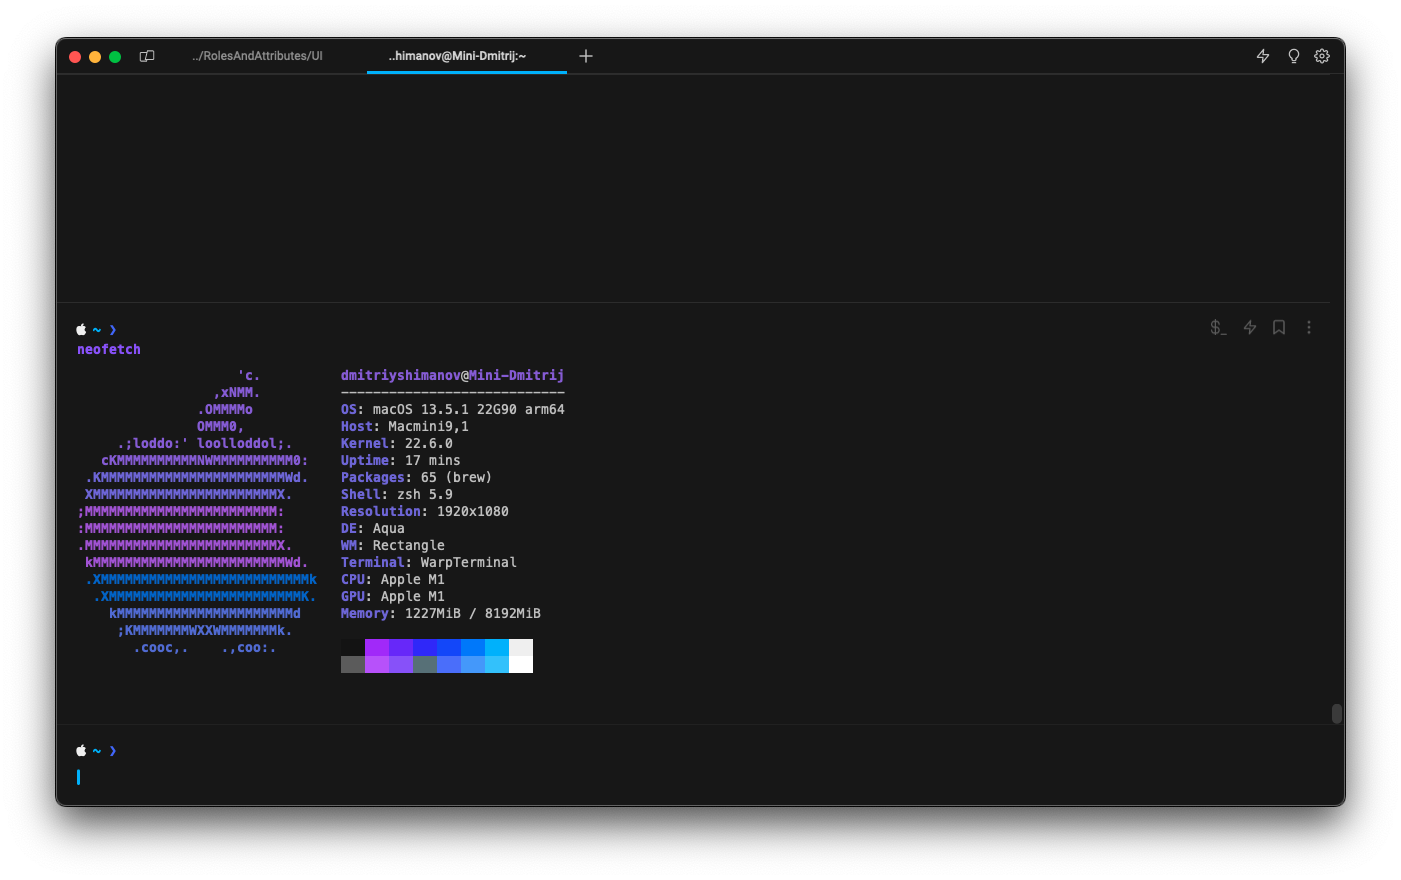
Task: Copy command via the $_ block icon
Action: click(x=1218, y=327)
